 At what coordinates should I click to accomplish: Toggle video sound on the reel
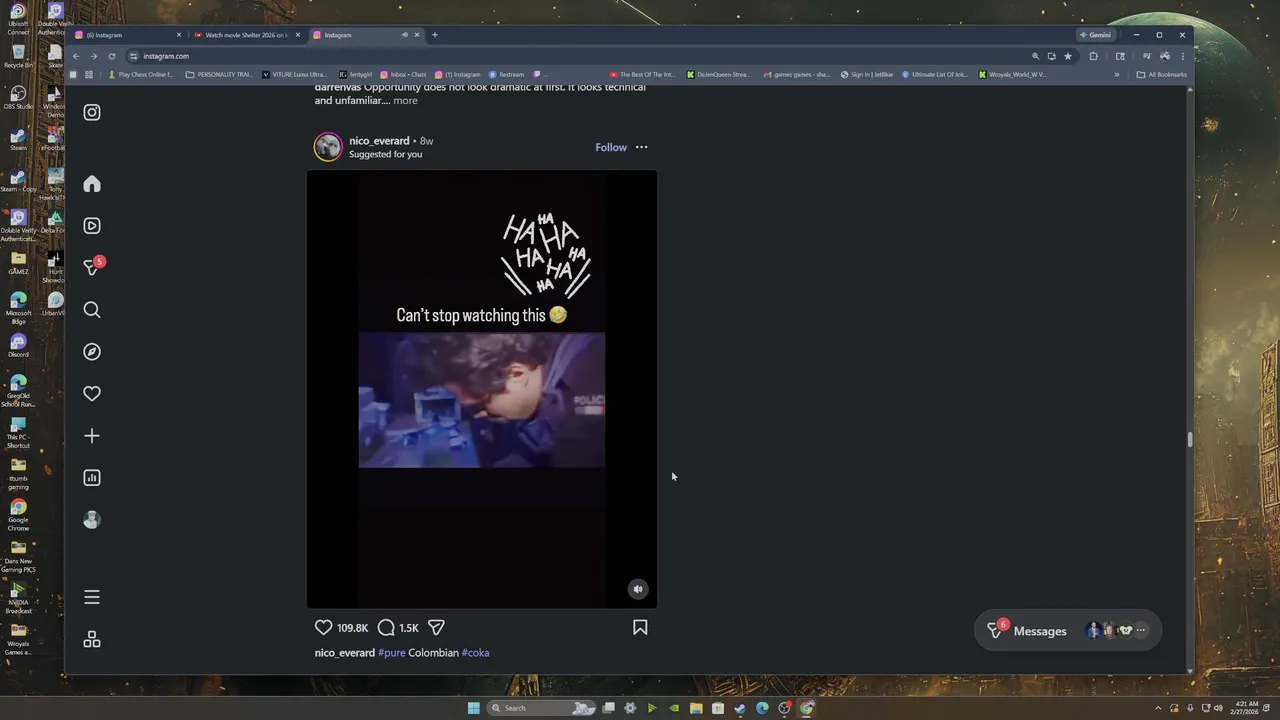point(638,589)
